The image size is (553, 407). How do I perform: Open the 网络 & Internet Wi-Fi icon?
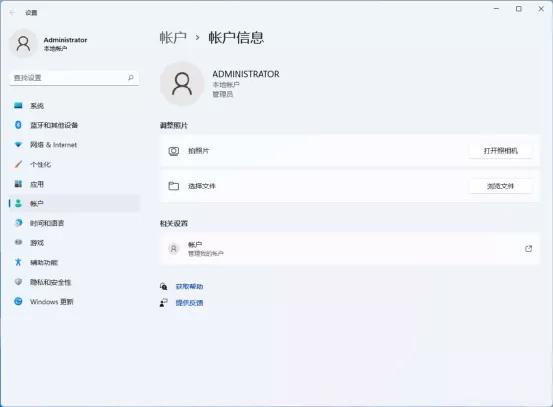tap(18, 145)
